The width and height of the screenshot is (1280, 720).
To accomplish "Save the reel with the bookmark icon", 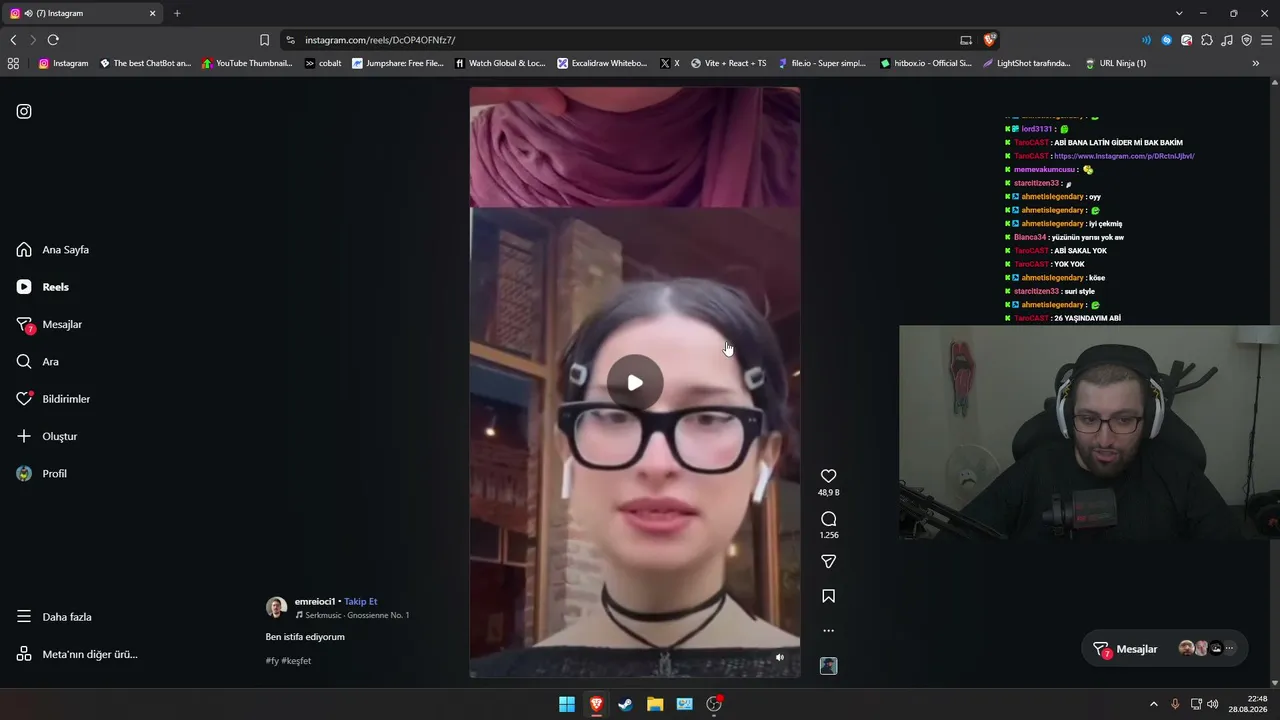I will click(x=828, y=596).
